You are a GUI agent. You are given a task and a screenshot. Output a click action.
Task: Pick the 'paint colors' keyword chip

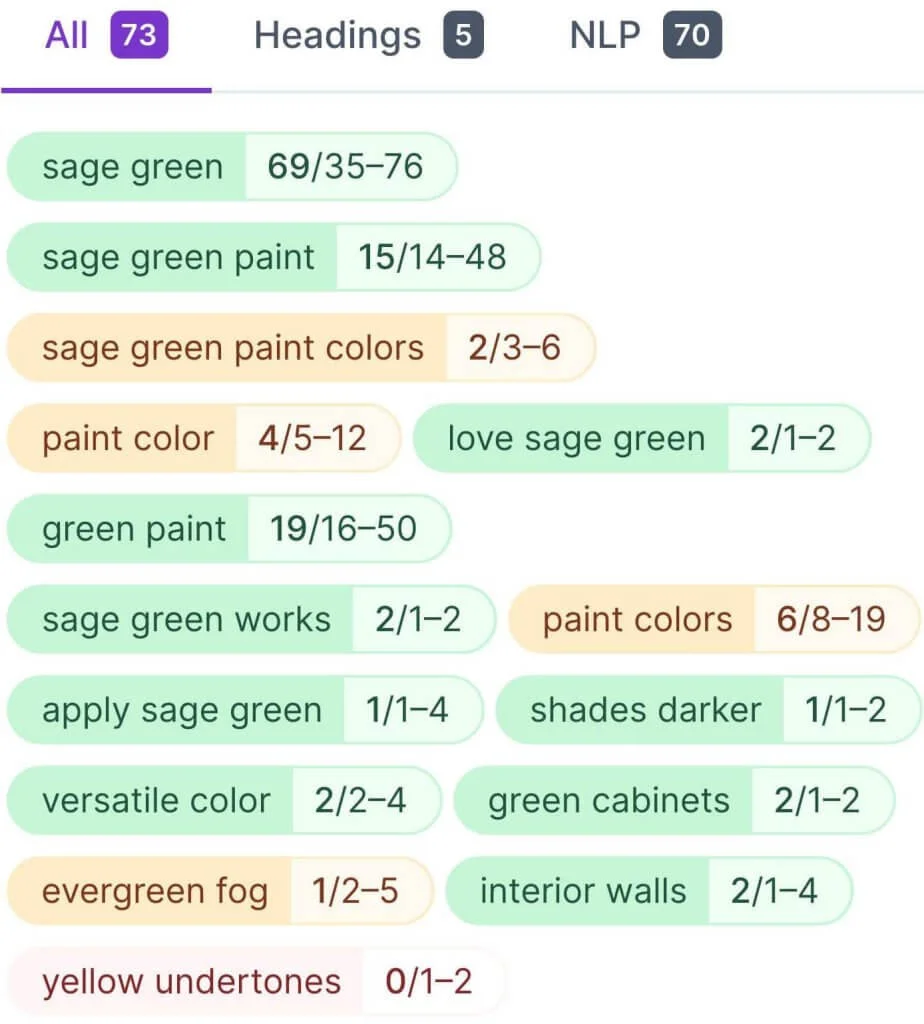(713, 620)
